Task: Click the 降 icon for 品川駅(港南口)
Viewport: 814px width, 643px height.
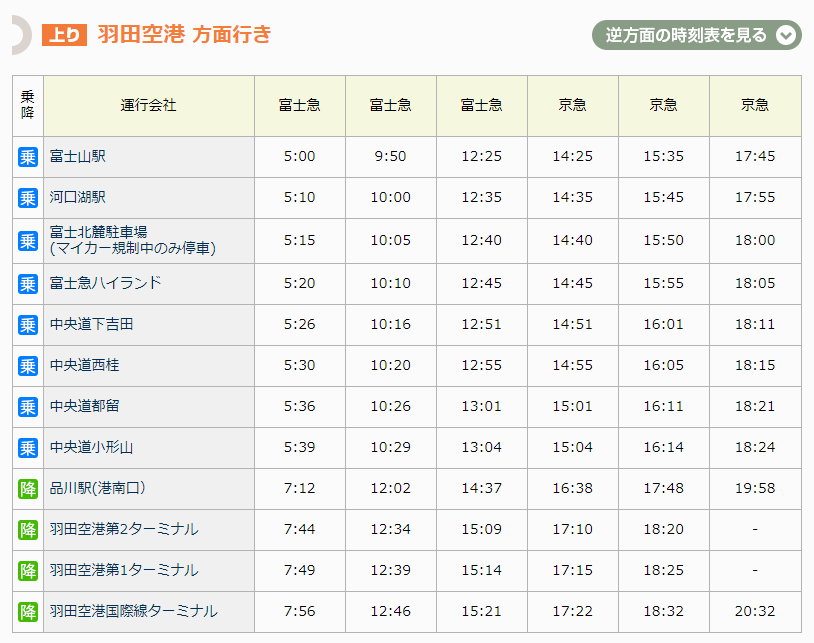Action: [x=28, y=489]
